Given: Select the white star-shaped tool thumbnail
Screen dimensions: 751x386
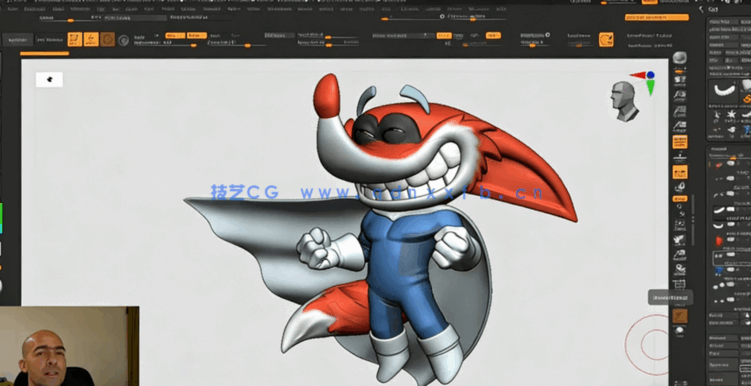Looking at the screenshot, I should coord(731,115).
